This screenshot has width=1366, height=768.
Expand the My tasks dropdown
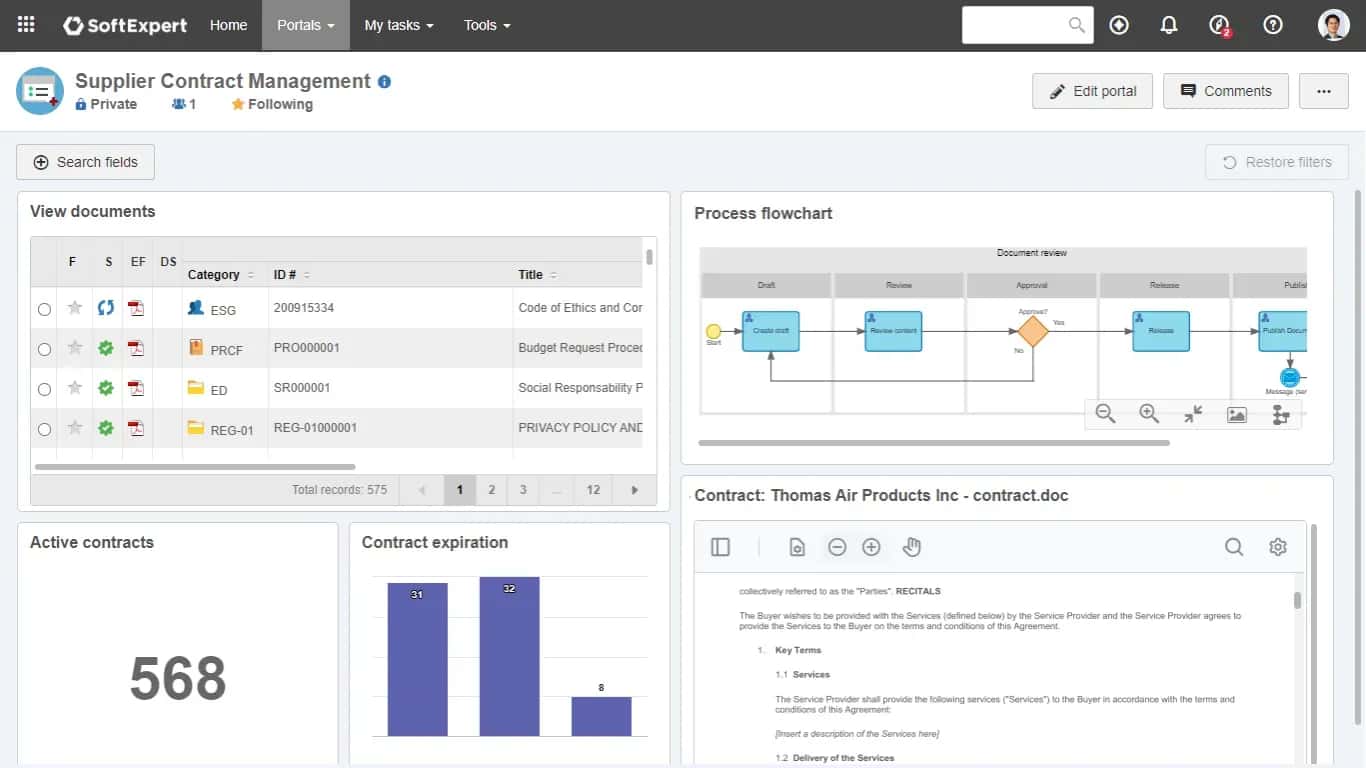399,25
